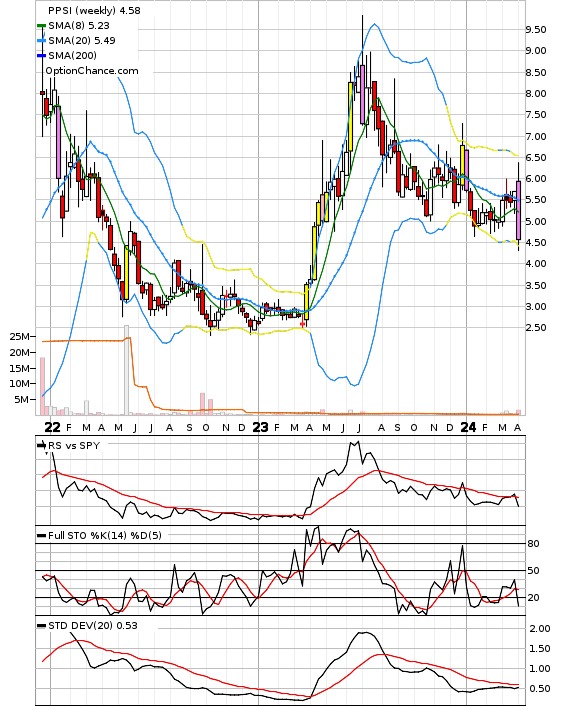Click the arrow icon beside RS vs SPY
This screenshot has width=566, height=706.
(x=41, y=445)
